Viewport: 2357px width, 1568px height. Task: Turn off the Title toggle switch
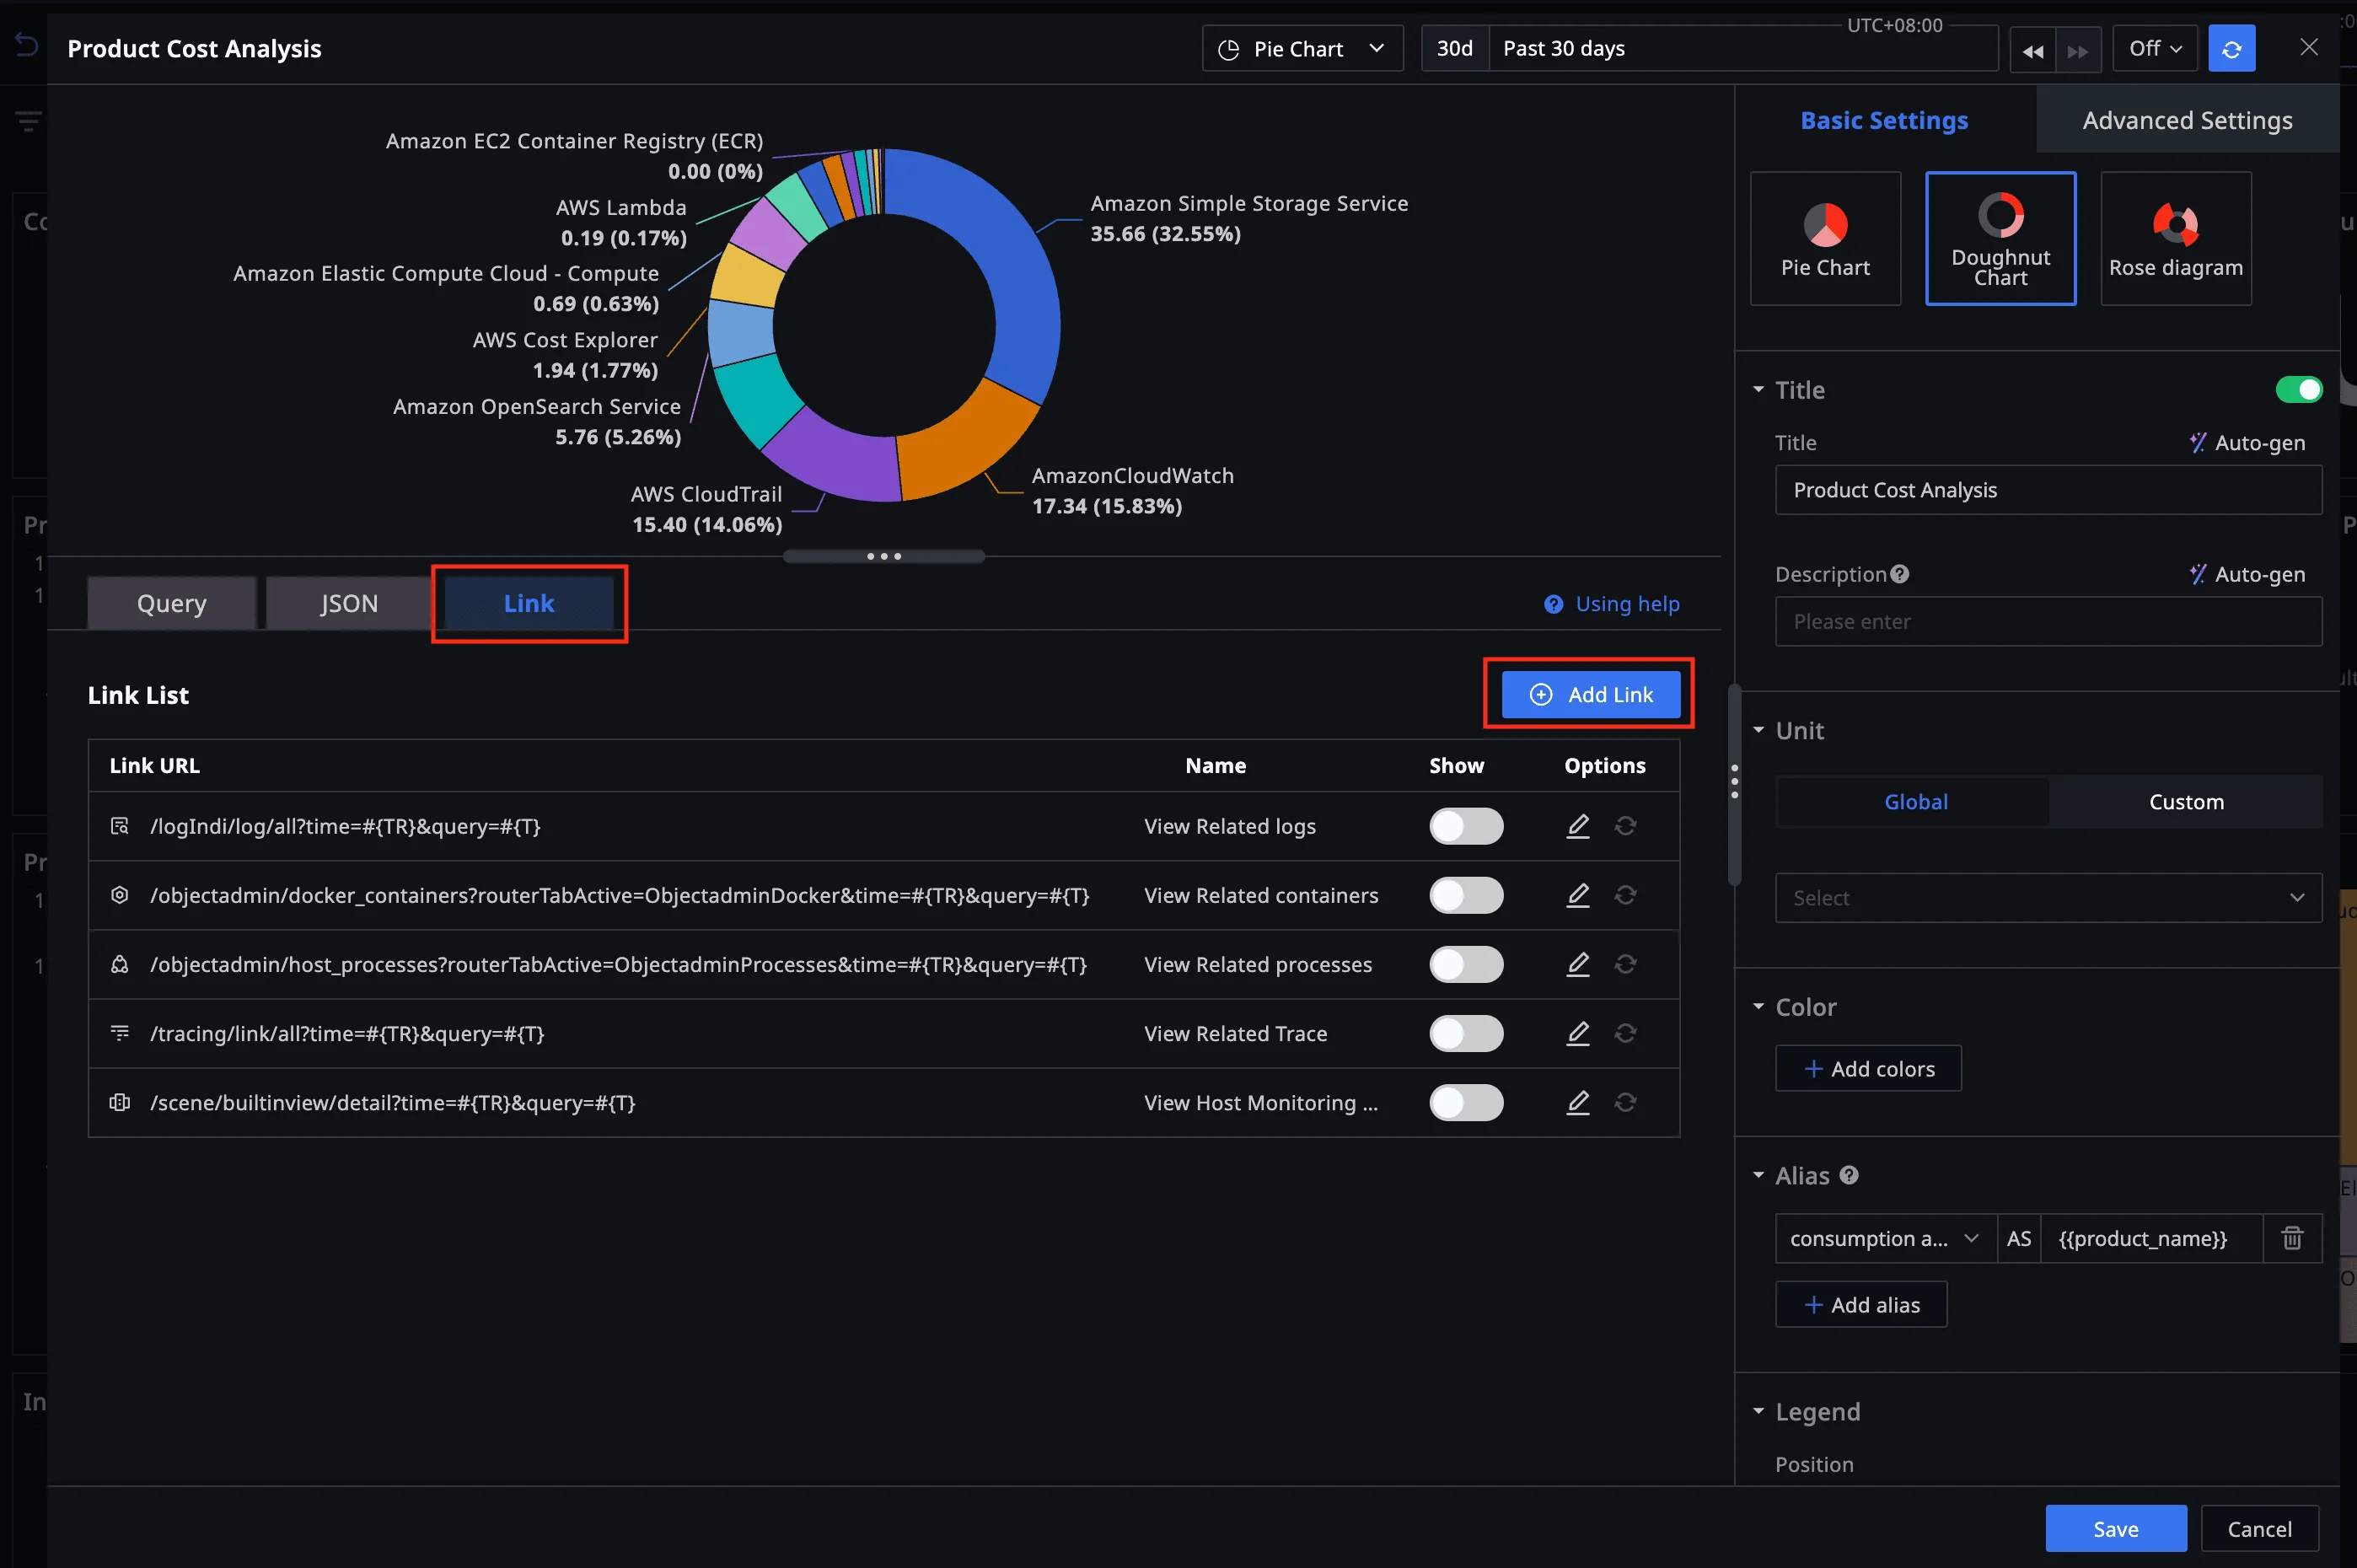(x=2297, y=390)
